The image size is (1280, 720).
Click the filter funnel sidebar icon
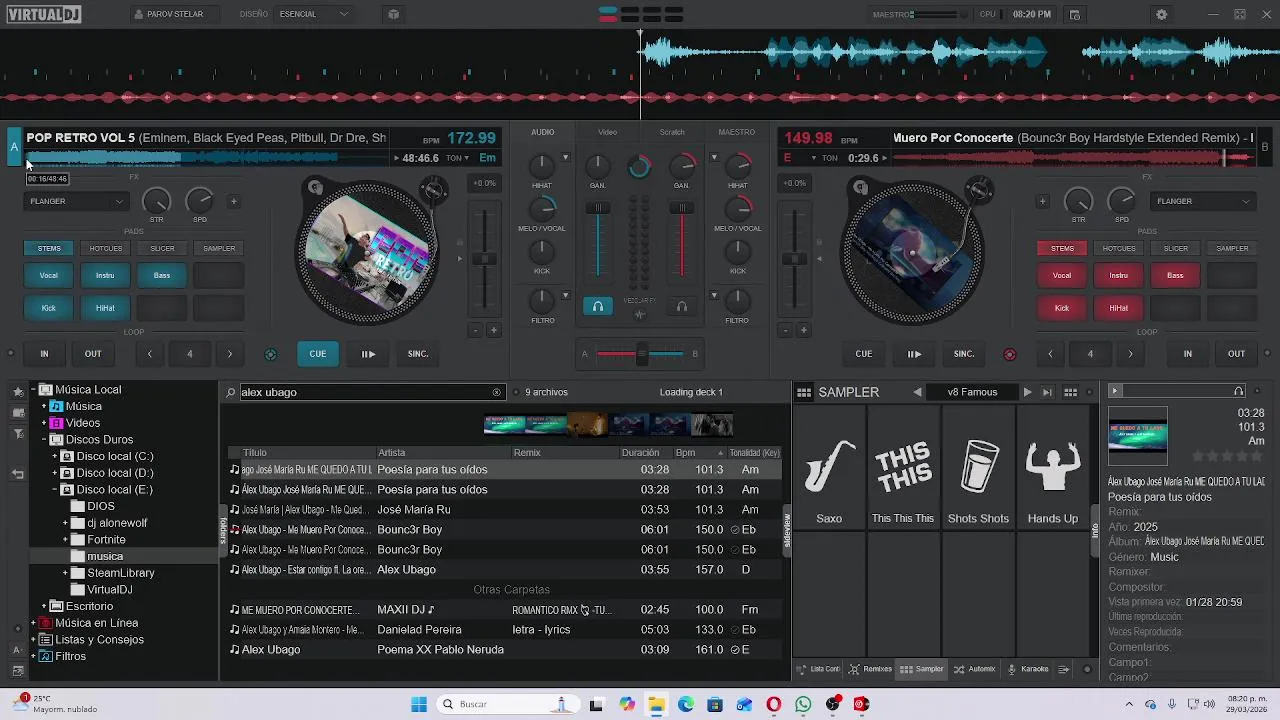point(18,434)
